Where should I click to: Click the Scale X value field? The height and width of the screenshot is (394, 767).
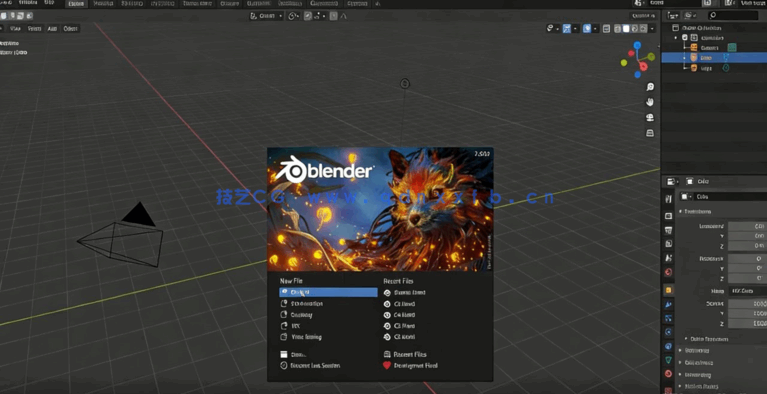click(747, 303)
